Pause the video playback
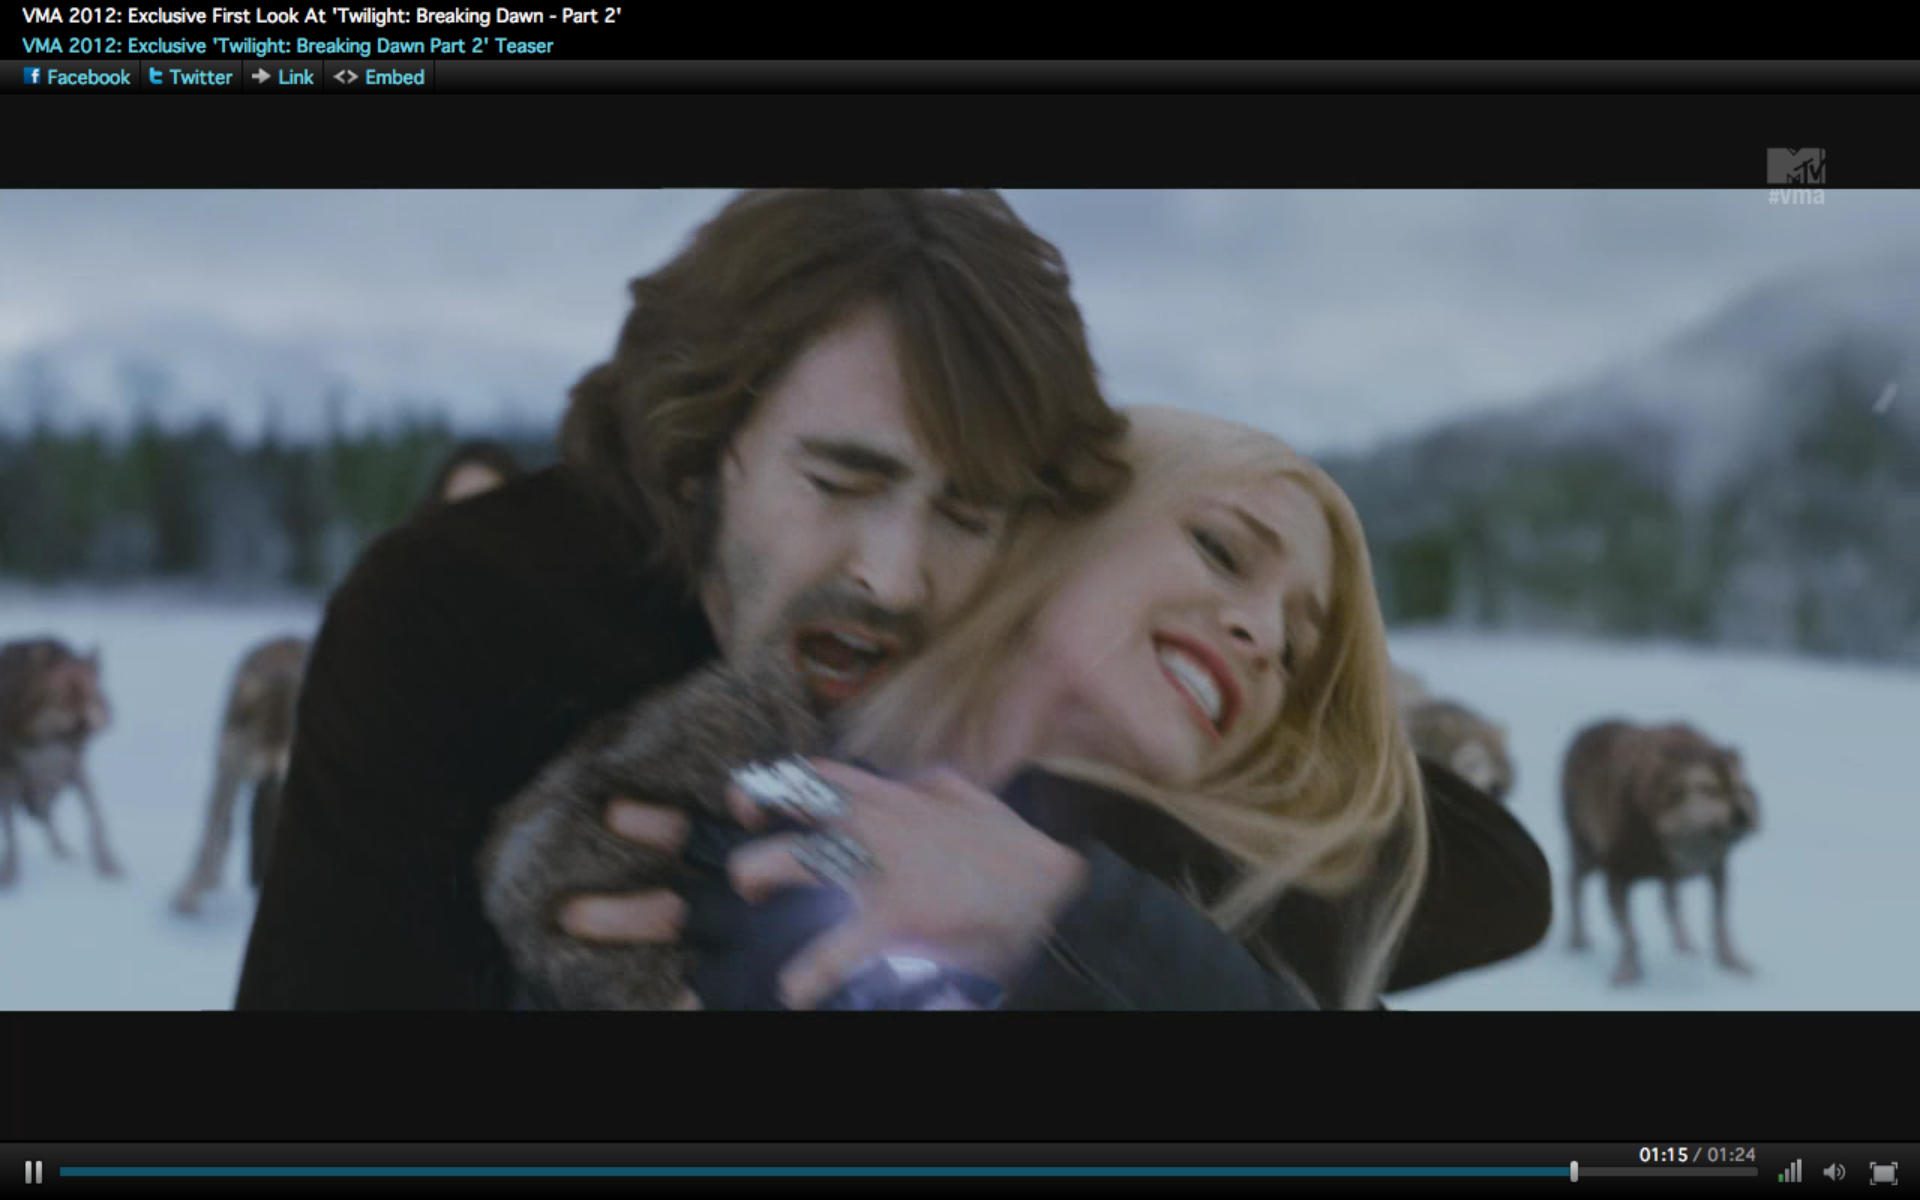The width and height of the screenshot is (1920, 1200). (x=33, y=1171)
